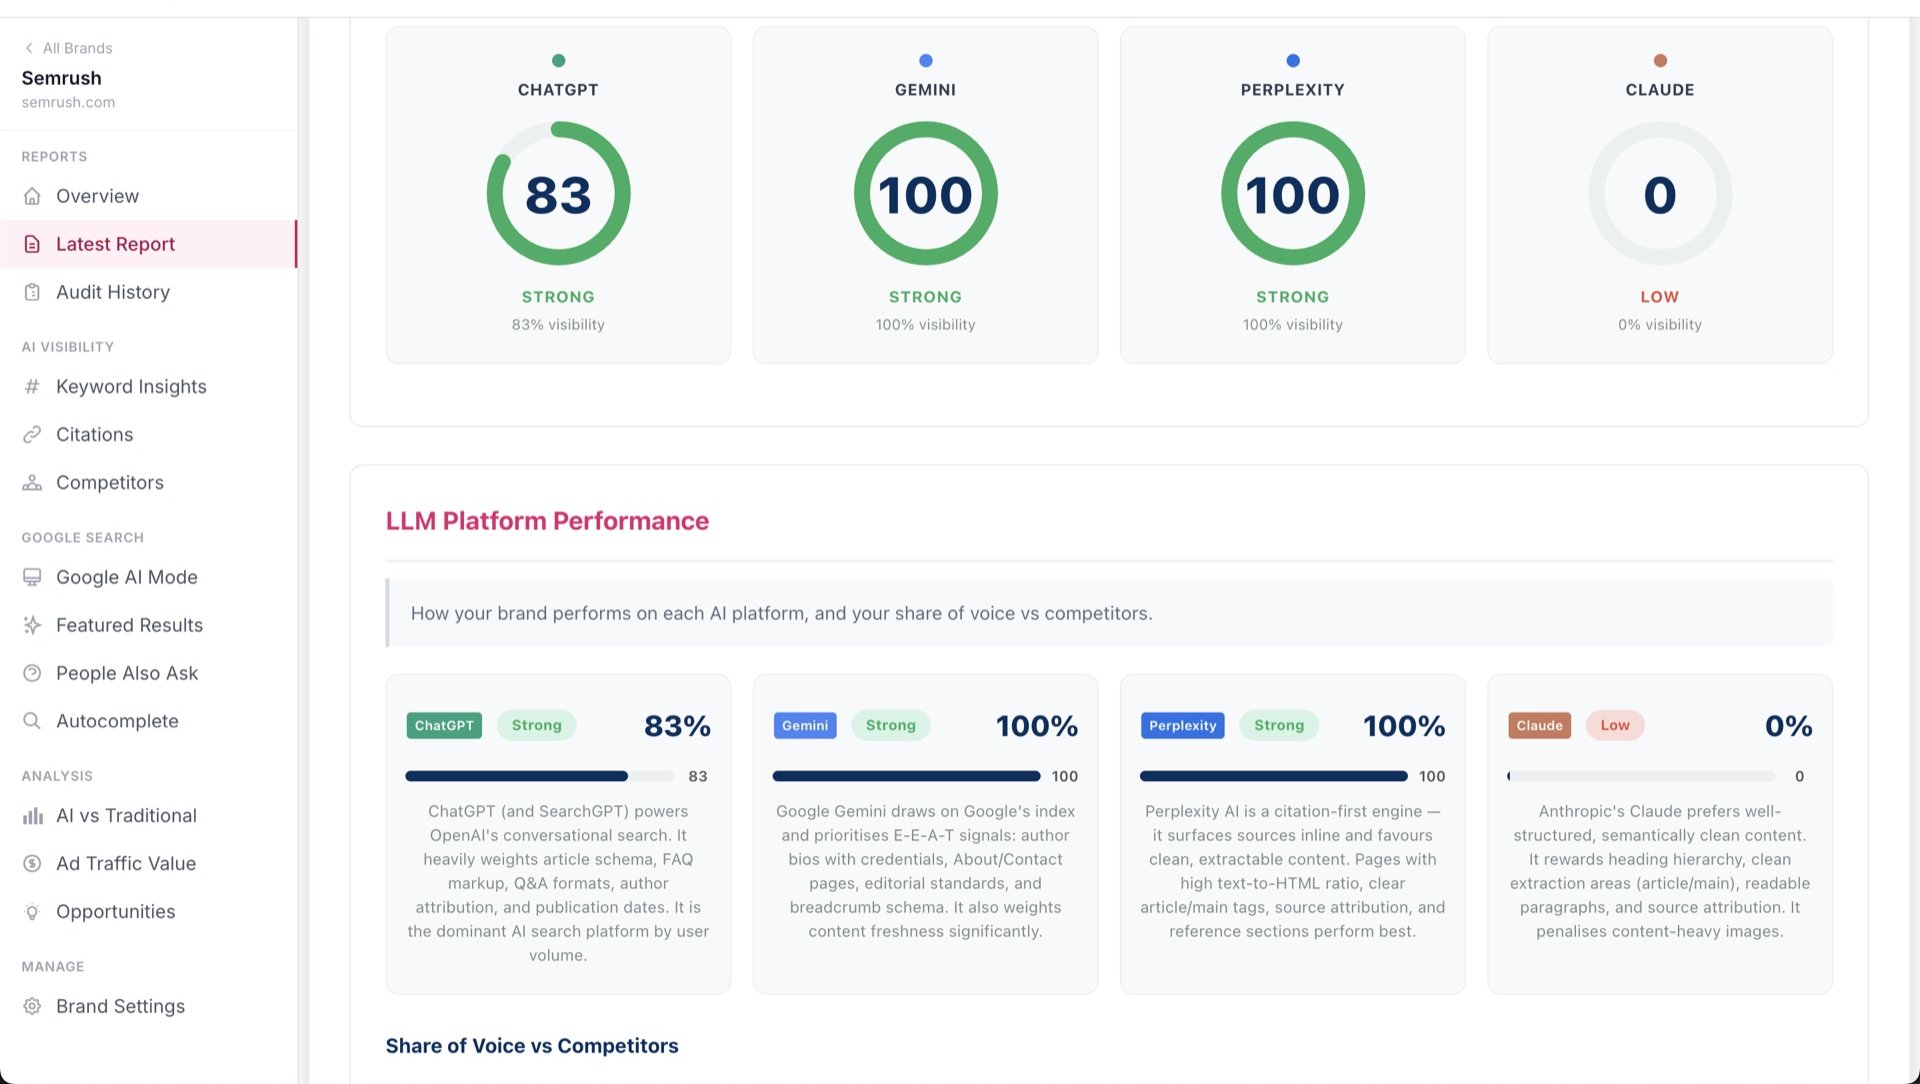The width and height of the screenshot is (1920, 1084).
Task: Click the Claude 0 progress bar
Action: (1641, 776)
